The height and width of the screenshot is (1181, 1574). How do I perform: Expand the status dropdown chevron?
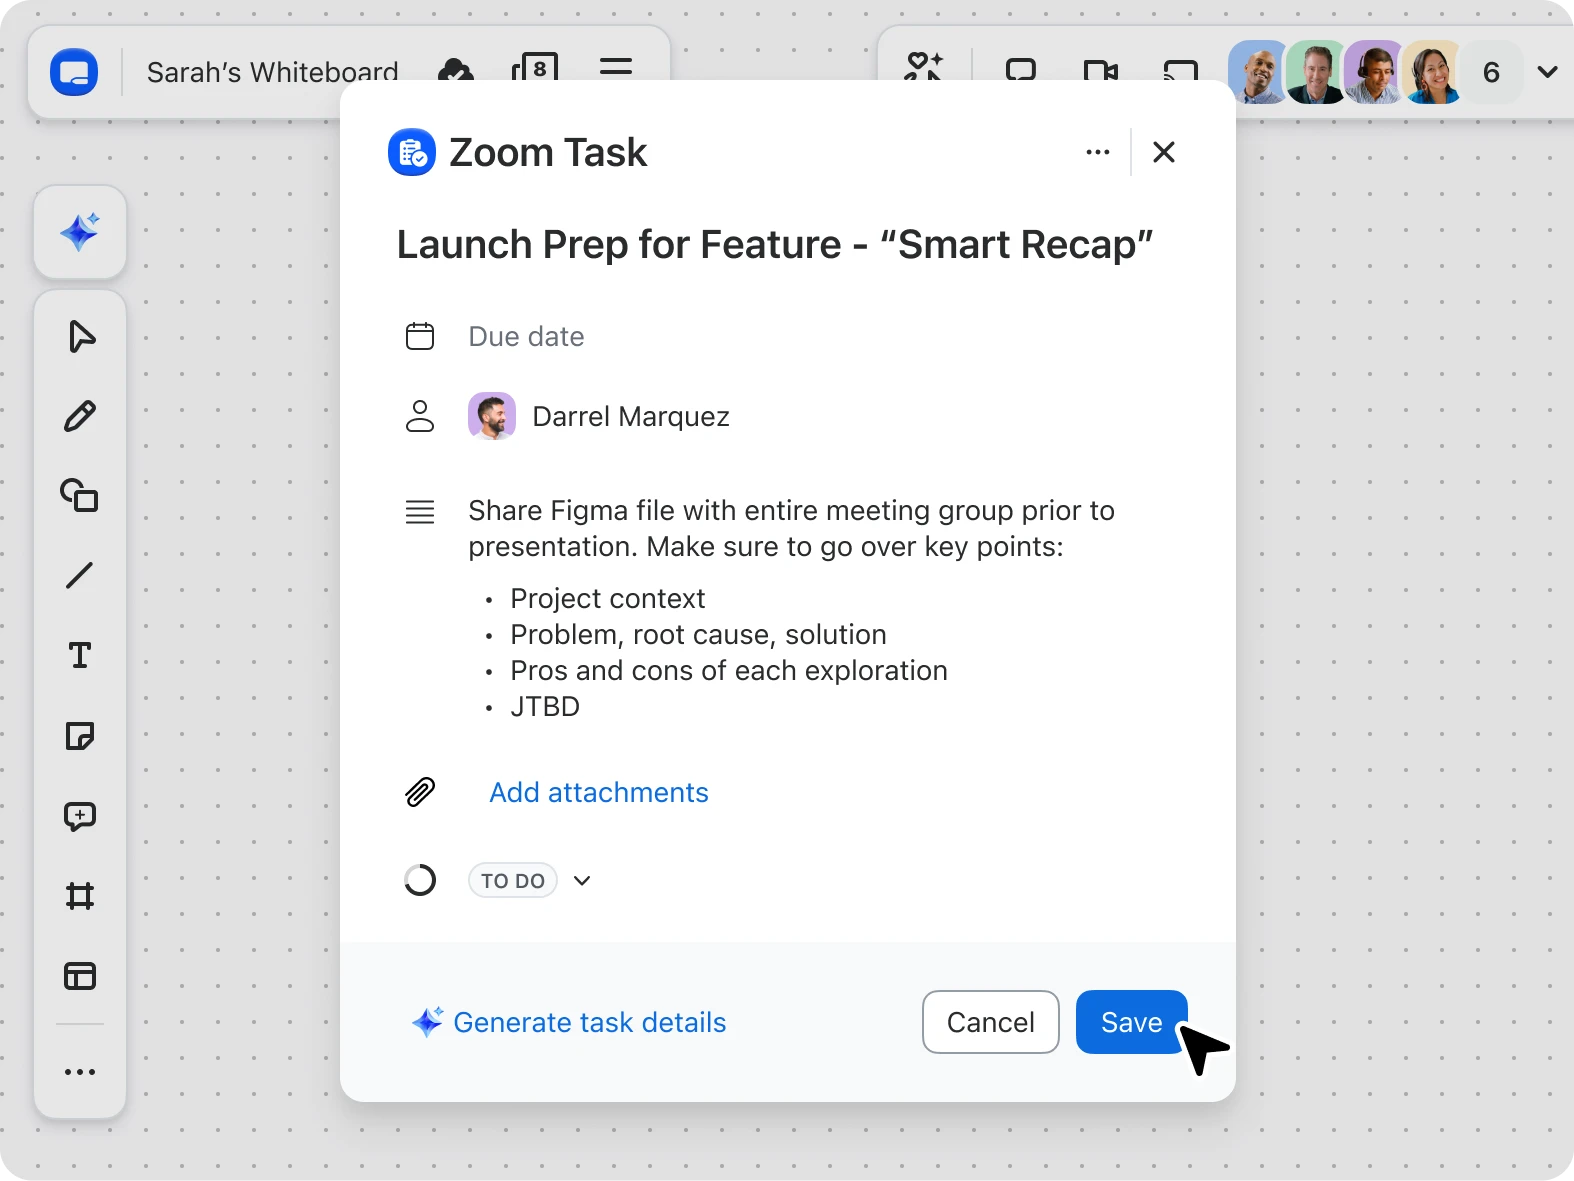[582, 880]
